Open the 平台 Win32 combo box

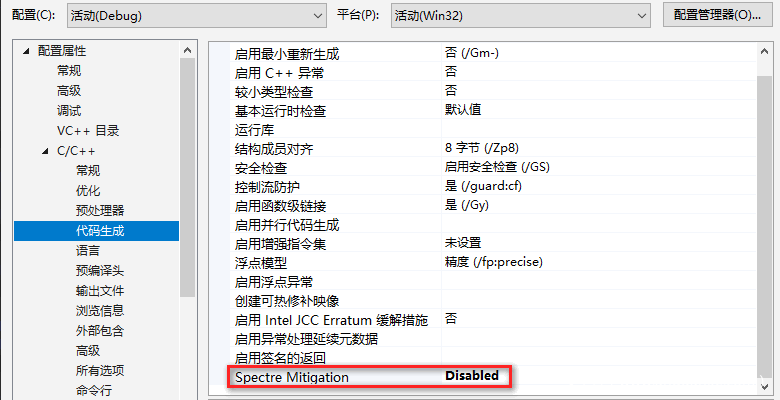(x=521, y=15)
